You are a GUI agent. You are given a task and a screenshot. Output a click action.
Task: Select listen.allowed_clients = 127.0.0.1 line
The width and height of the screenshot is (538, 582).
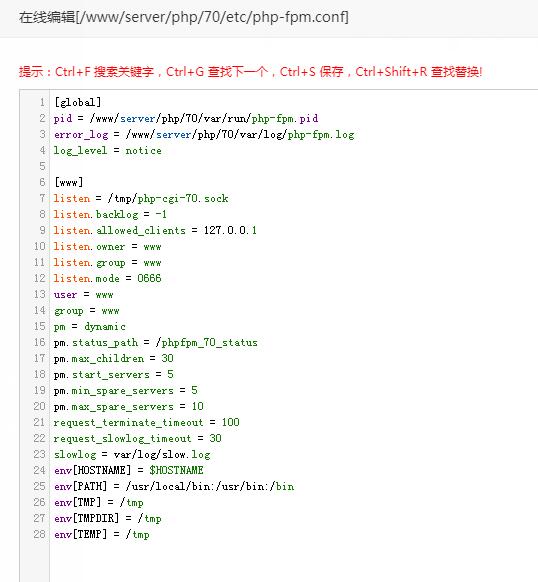155,230
